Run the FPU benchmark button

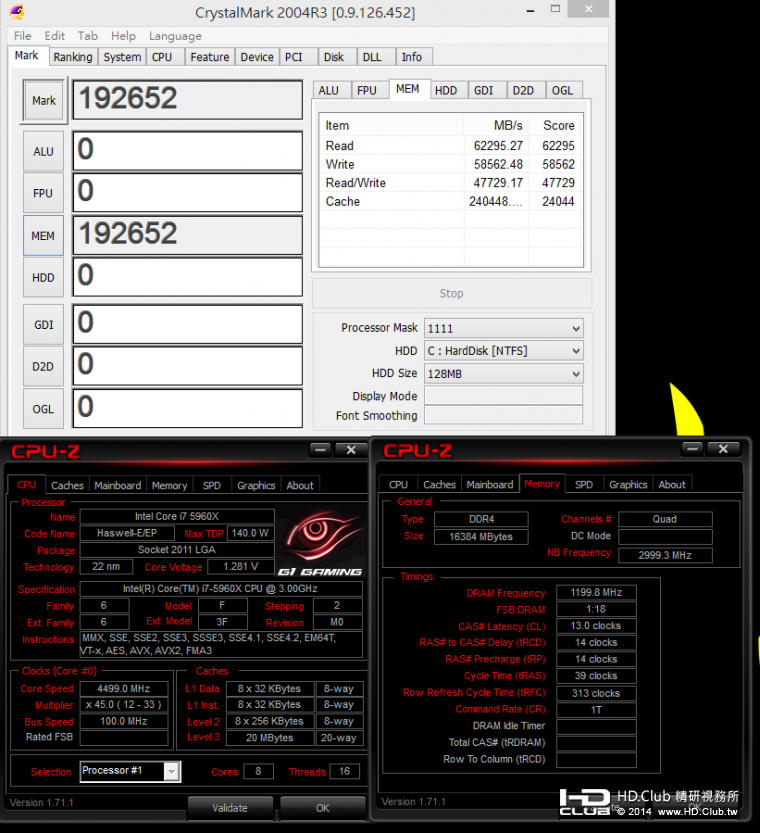(44, 193)
